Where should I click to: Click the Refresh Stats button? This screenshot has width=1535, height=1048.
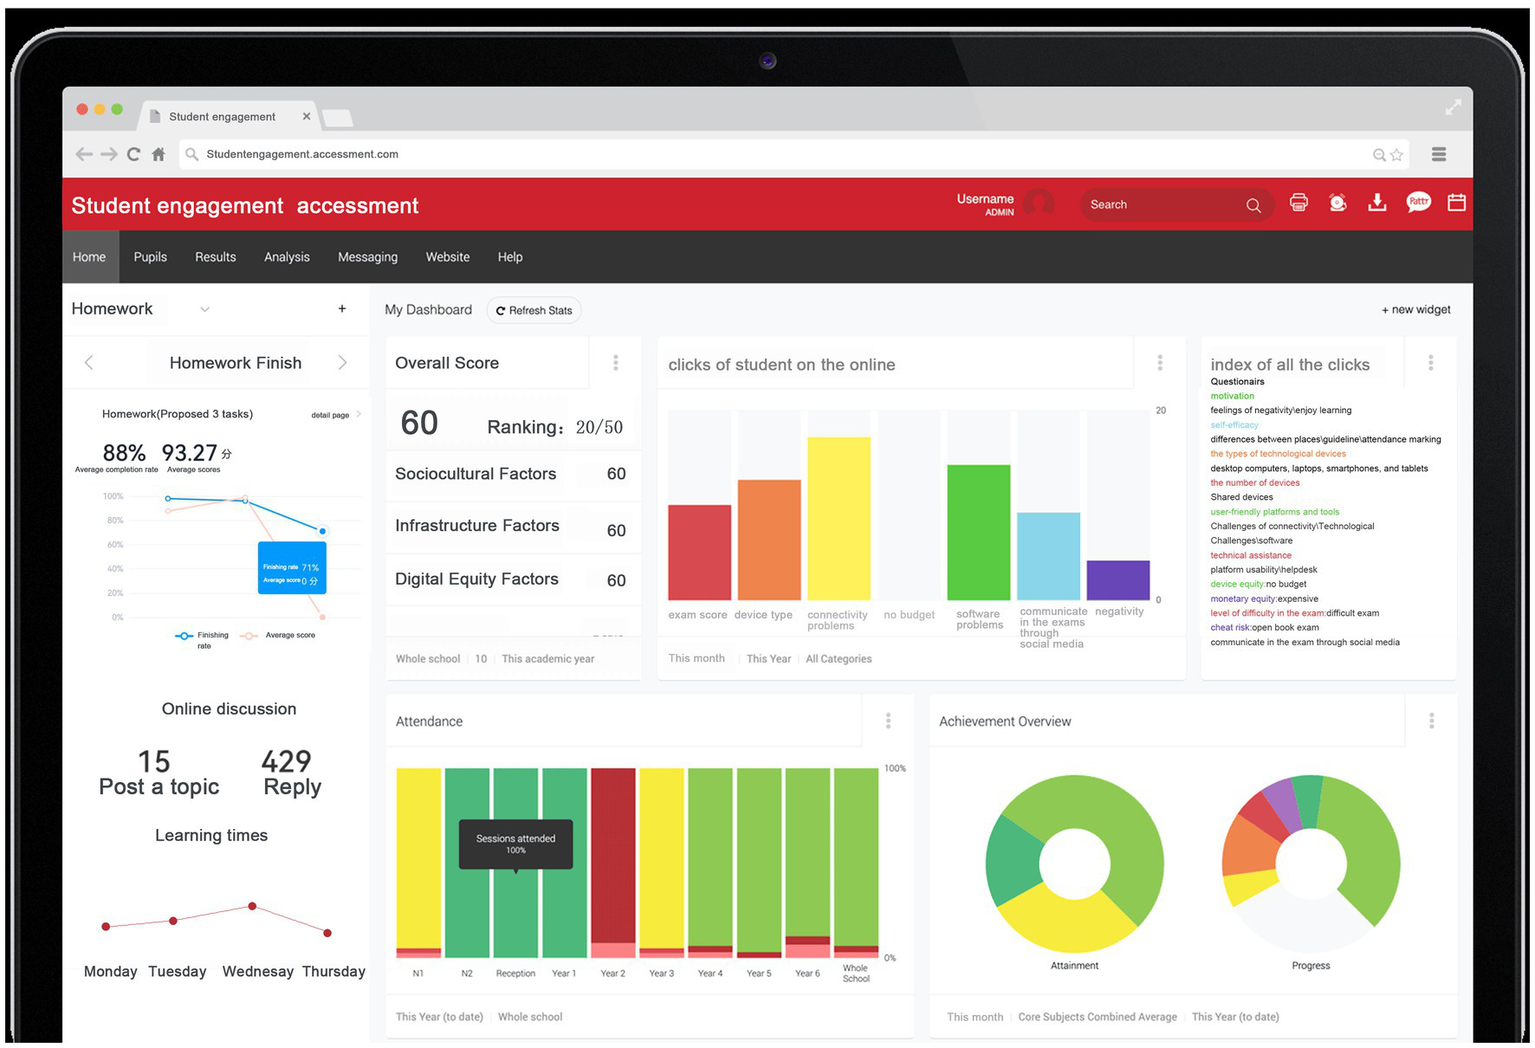534,311
